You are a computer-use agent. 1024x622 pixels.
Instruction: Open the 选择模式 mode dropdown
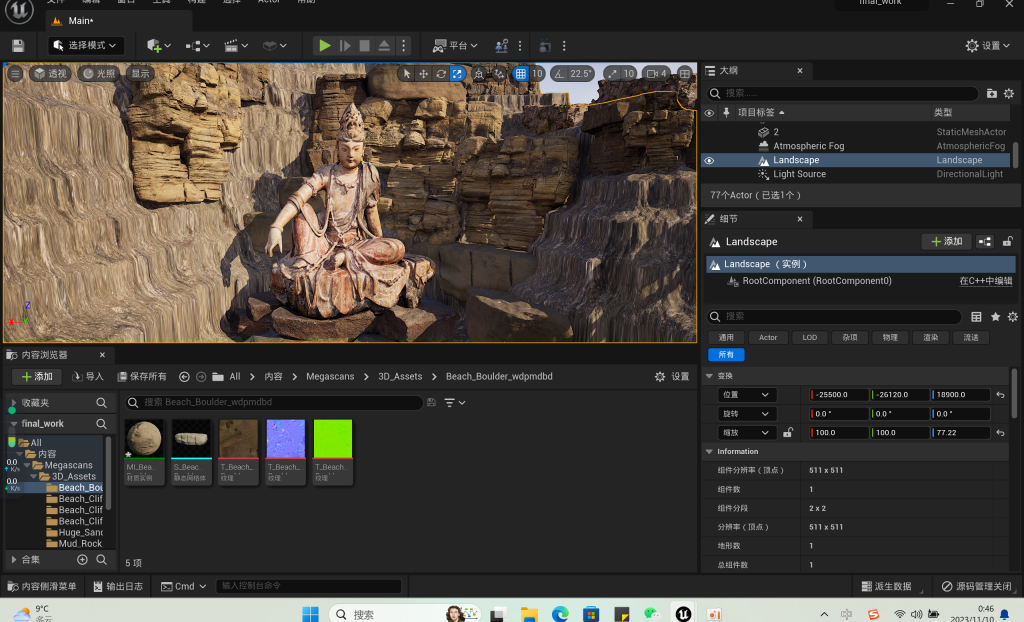click(87, 45)
